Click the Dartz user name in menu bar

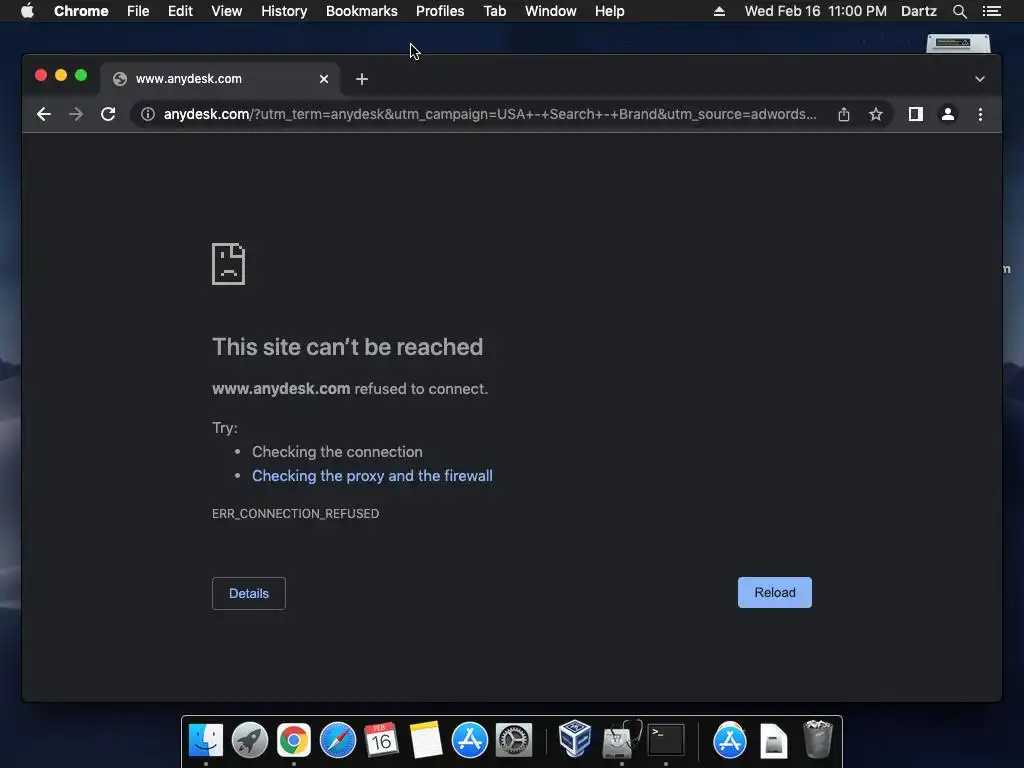point(919,11)
